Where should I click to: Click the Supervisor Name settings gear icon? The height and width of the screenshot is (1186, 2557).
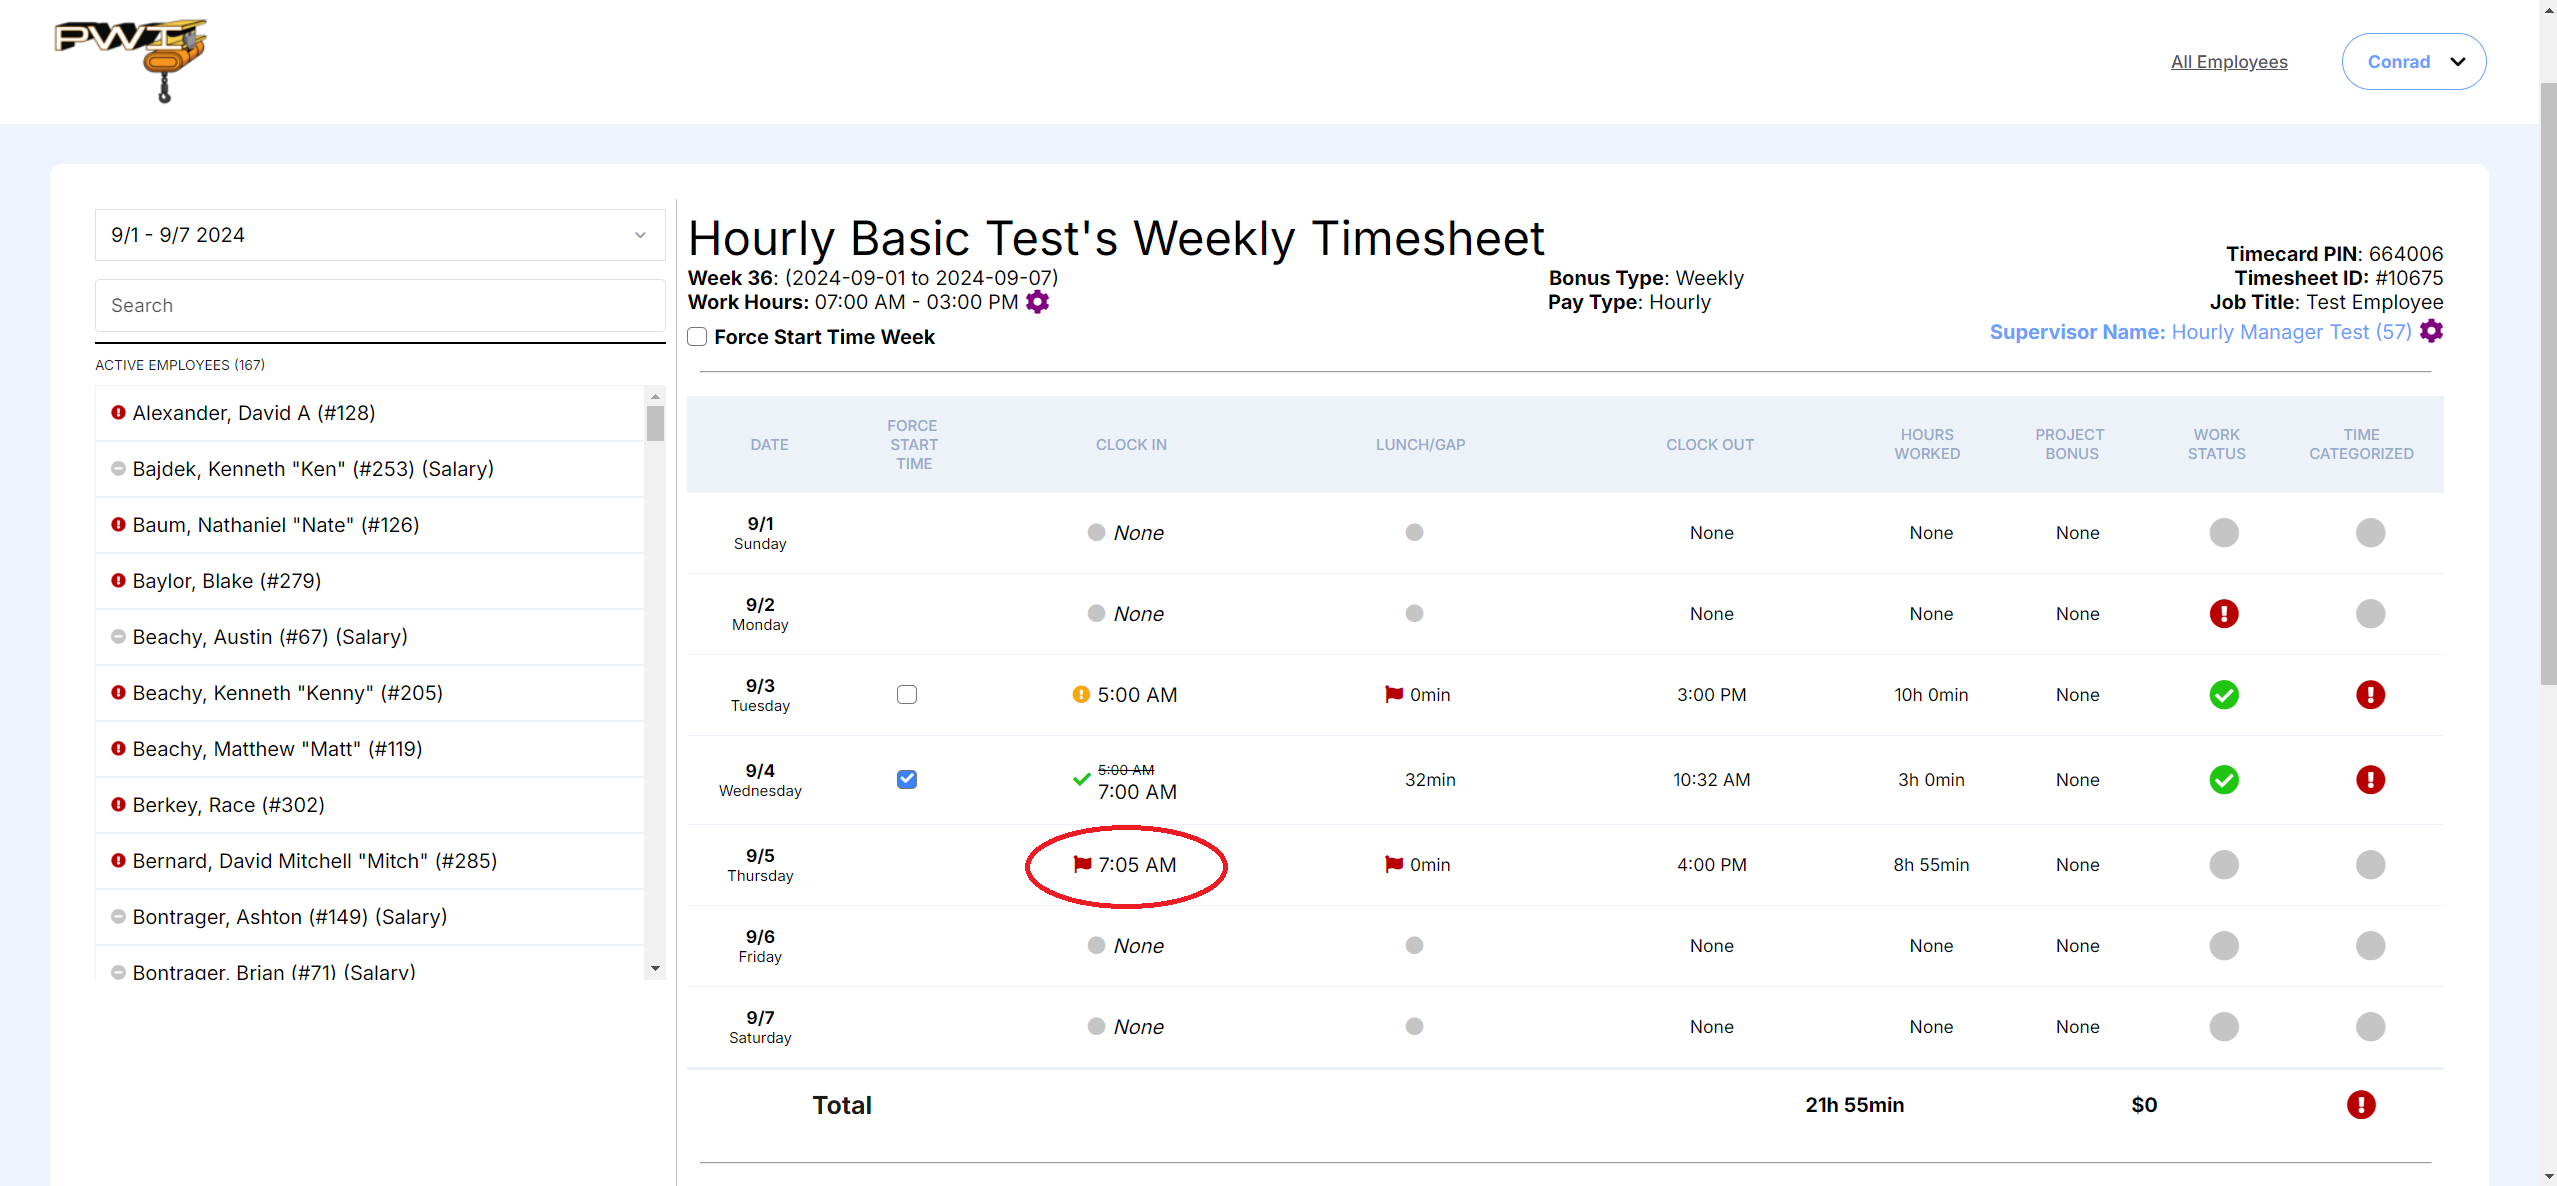tap(2431, 332)
